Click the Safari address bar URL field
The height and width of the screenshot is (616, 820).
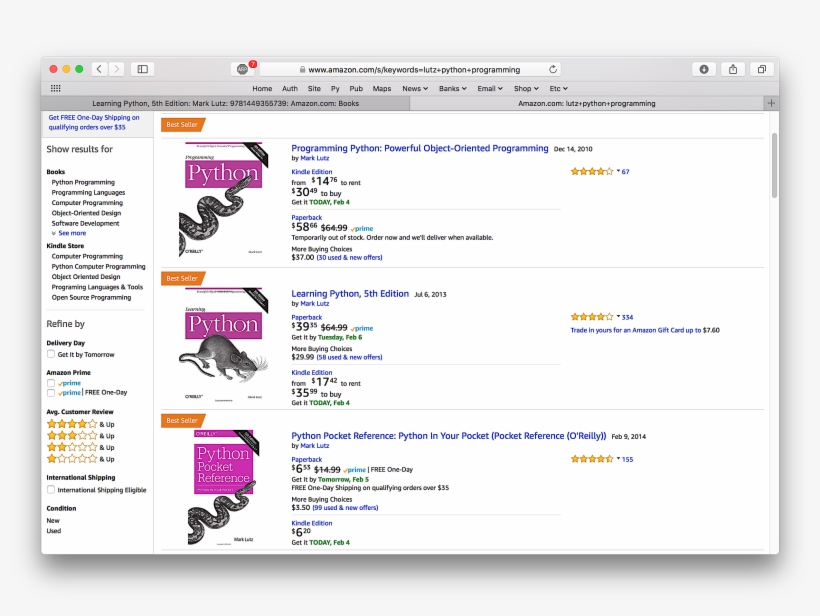pos(410,69)
